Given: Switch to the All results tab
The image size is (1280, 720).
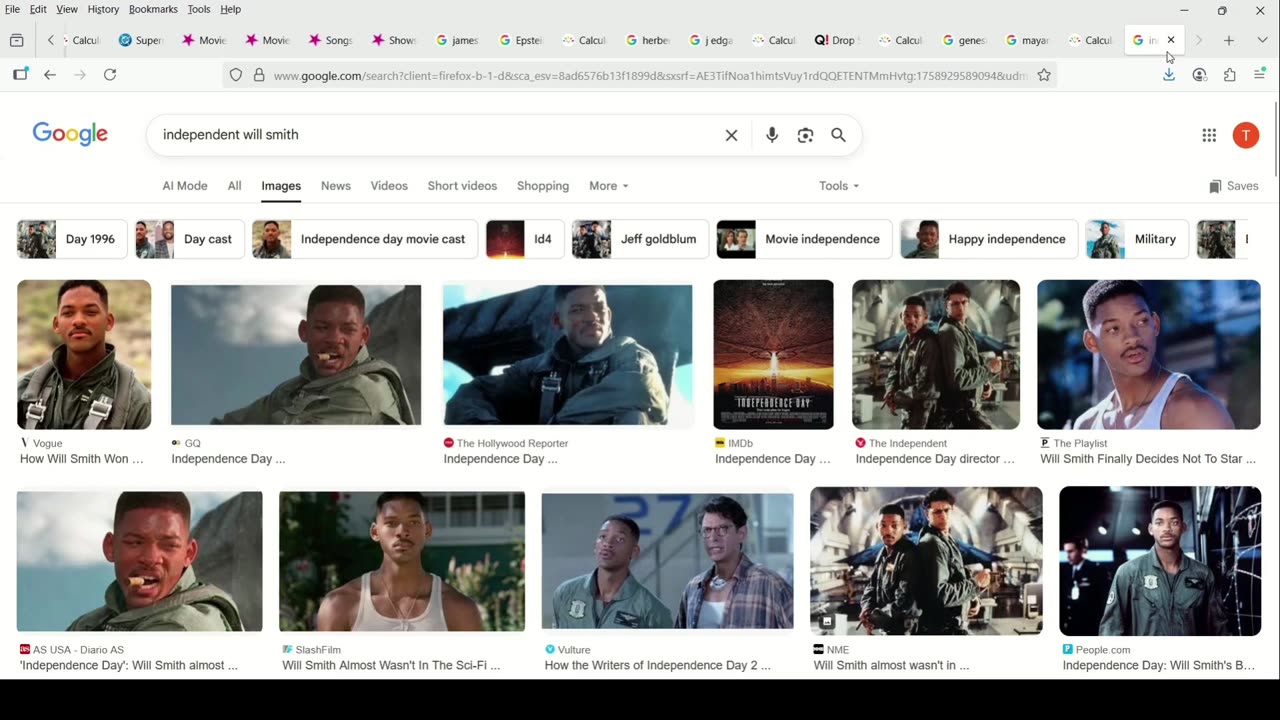Looking at the screenshot, I should pos(234,186).
